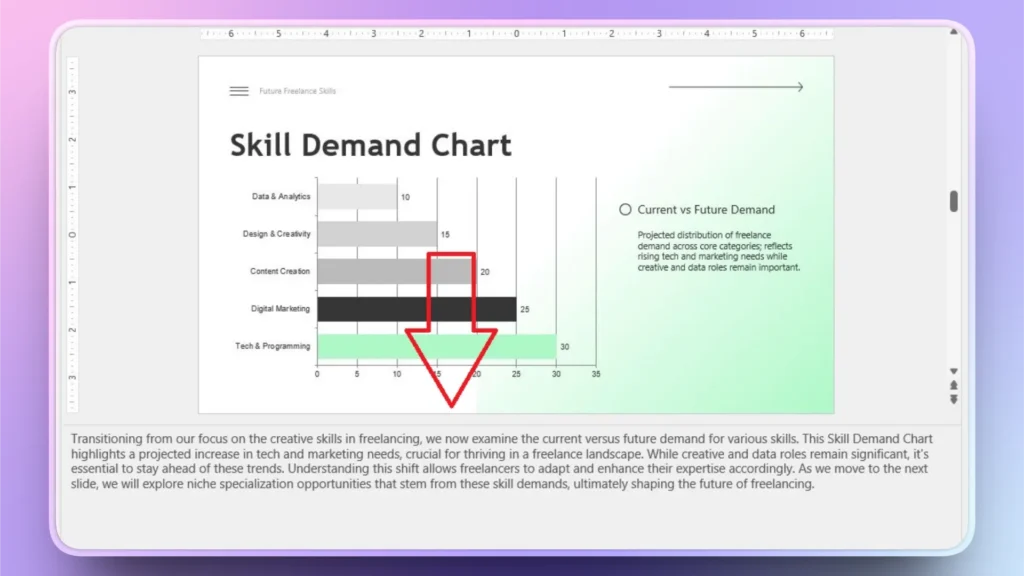Click inside the speaker notes text area
The height and width of the screenshot is (576, 1024).
pyautogui.click(x=500, y=460)
